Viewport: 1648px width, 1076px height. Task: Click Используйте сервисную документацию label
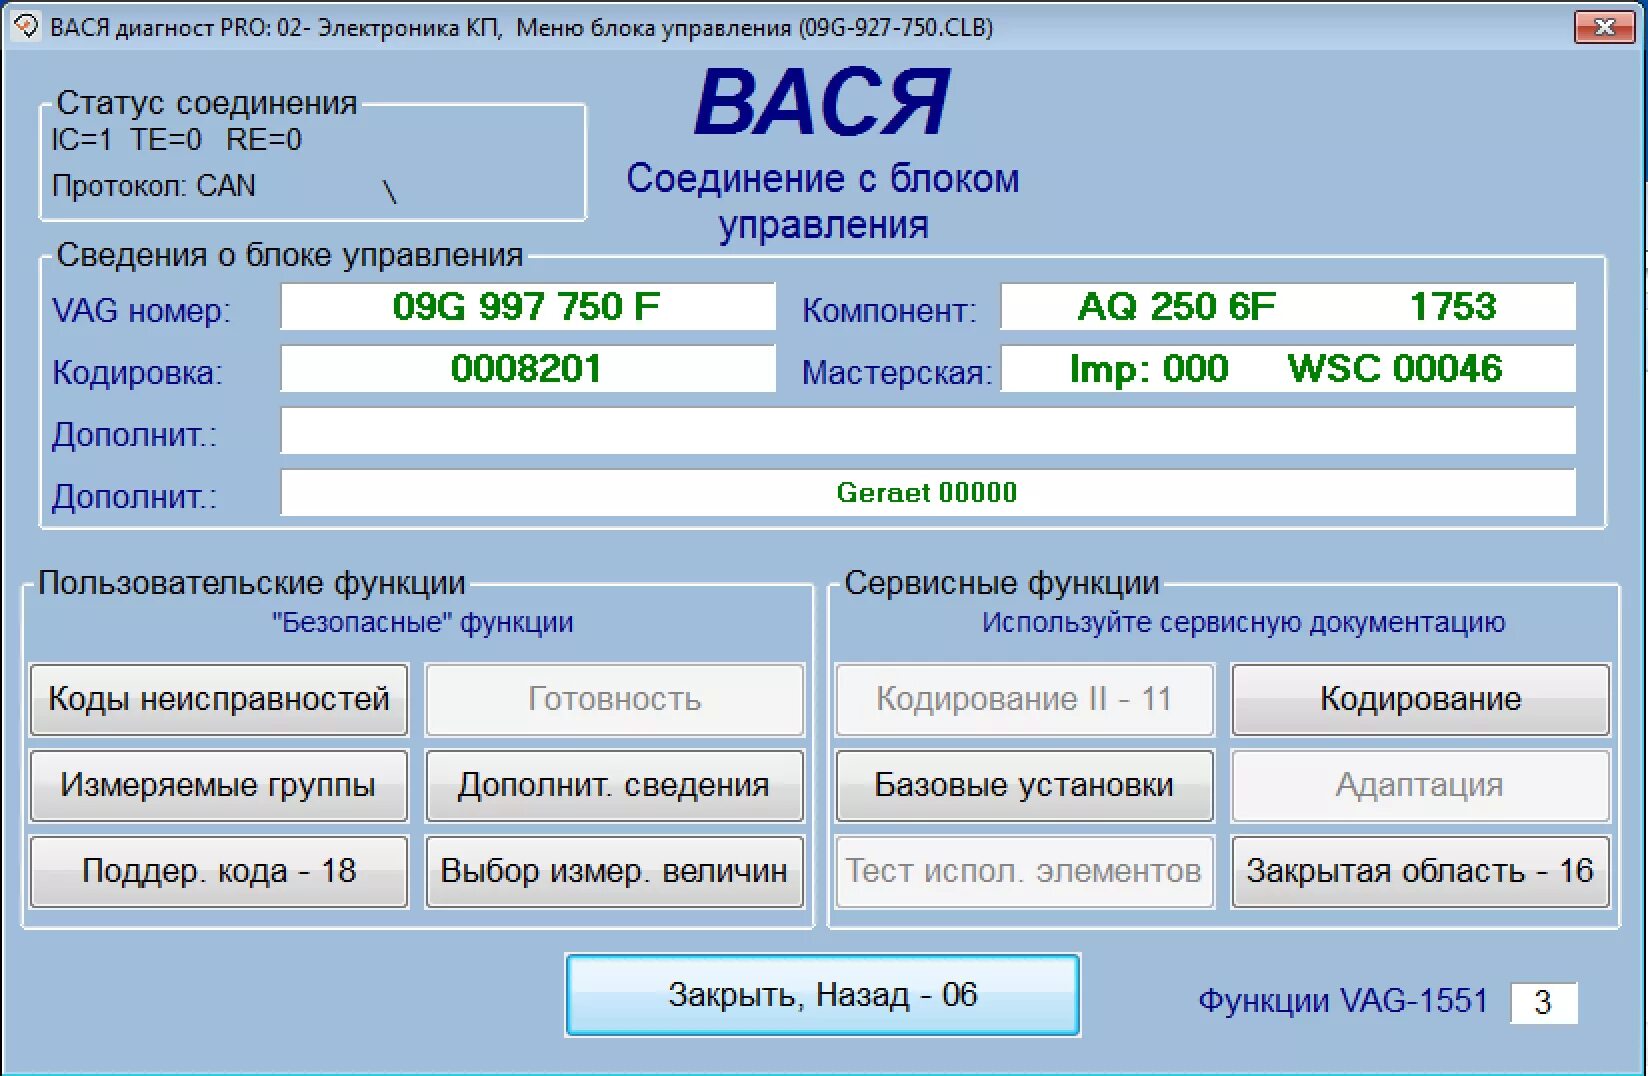pos(1243,623)
